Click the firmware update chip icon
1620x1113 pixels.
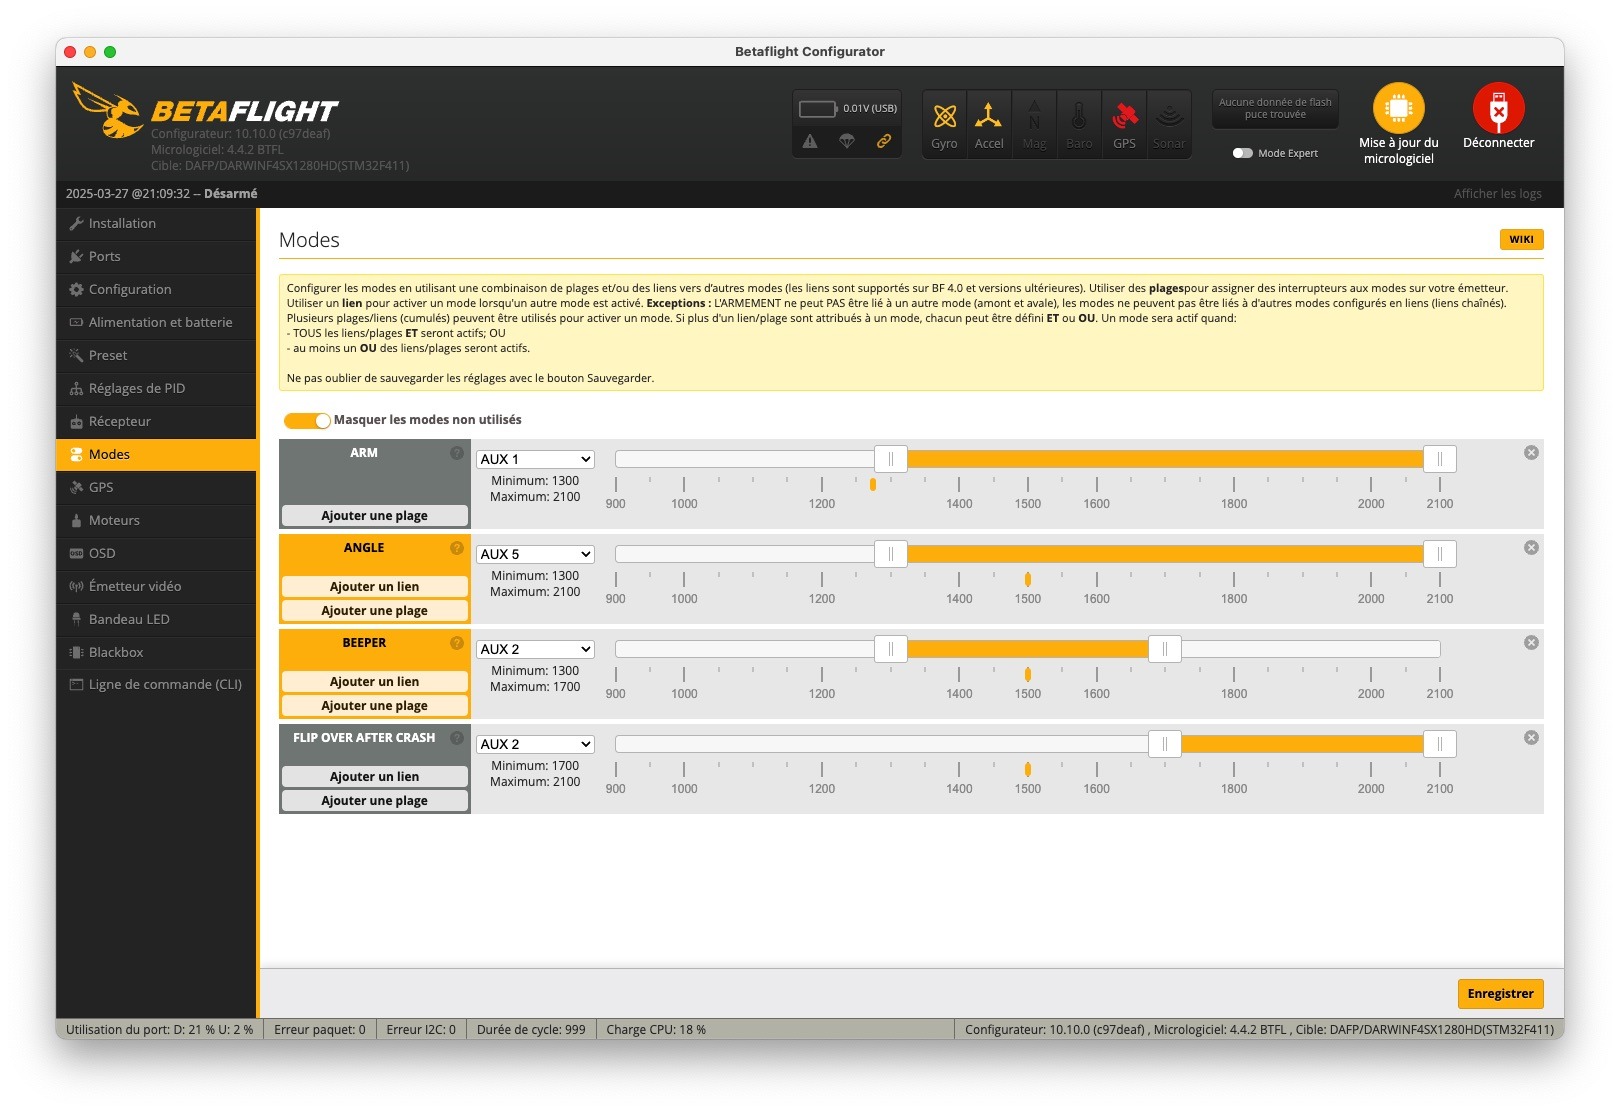click(x=1398, y=108)
